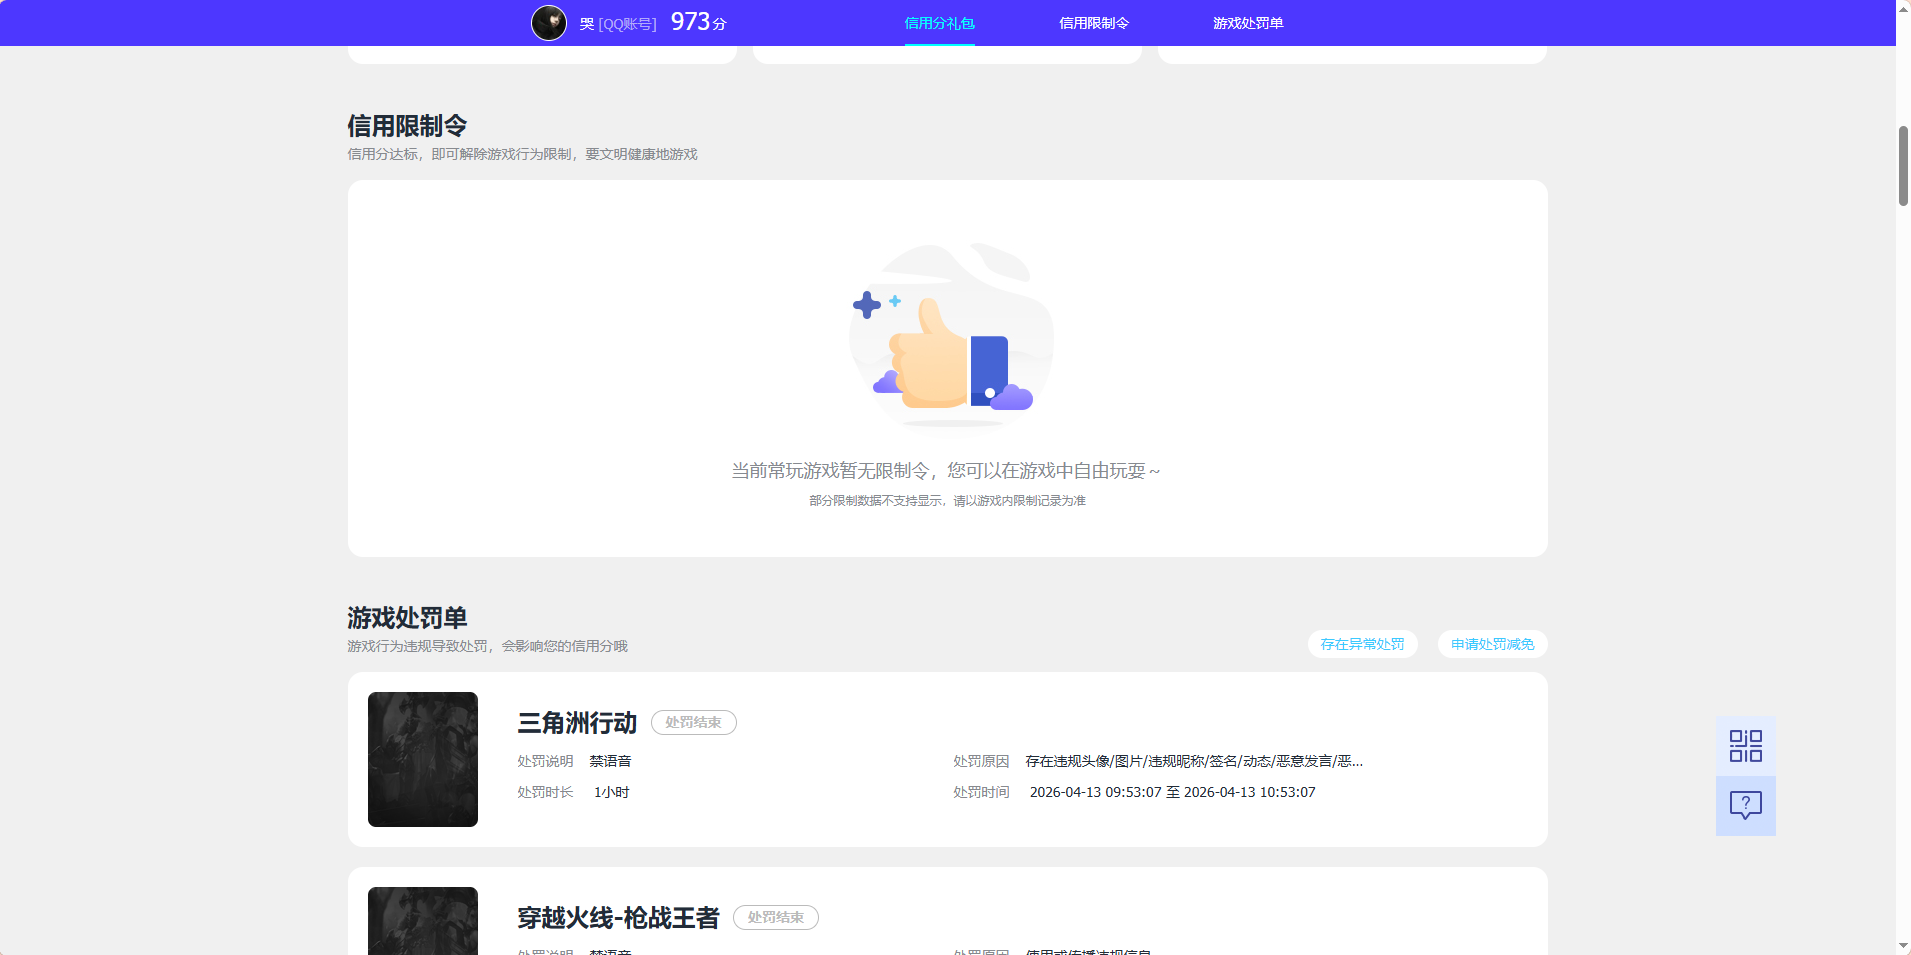Click the 处罚结束 tag beside 三角洲行动
The height and width of the screenshot is (955, 1911).
tap(694, 722)
